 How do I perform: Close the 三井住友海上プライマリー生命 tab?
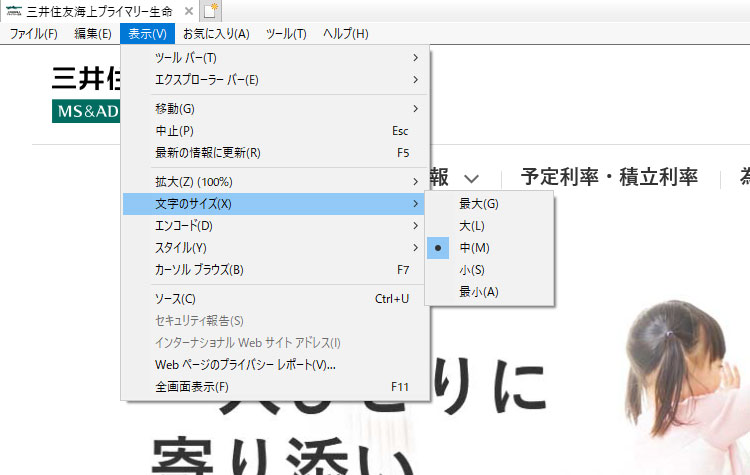(189, 11)
